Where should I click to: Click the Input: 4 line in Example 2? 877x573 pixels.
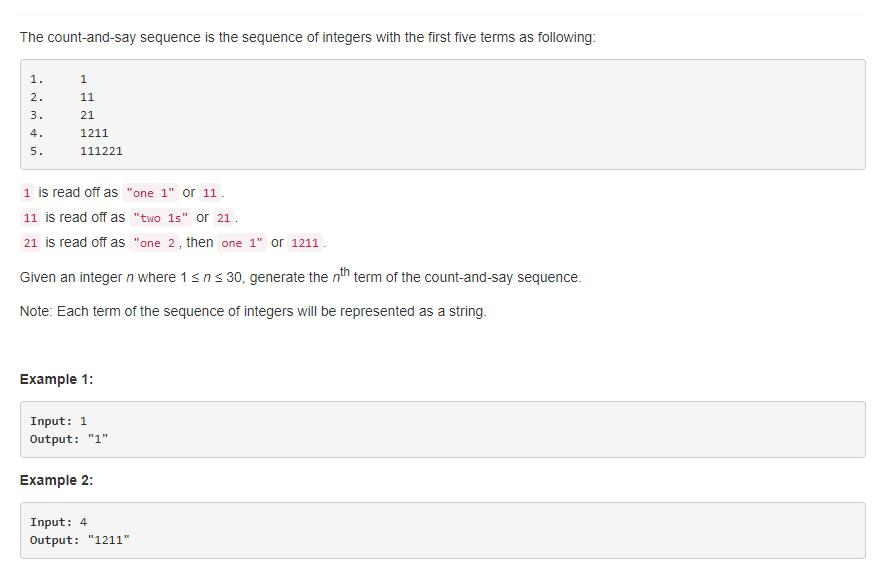(x=58, y=522)
